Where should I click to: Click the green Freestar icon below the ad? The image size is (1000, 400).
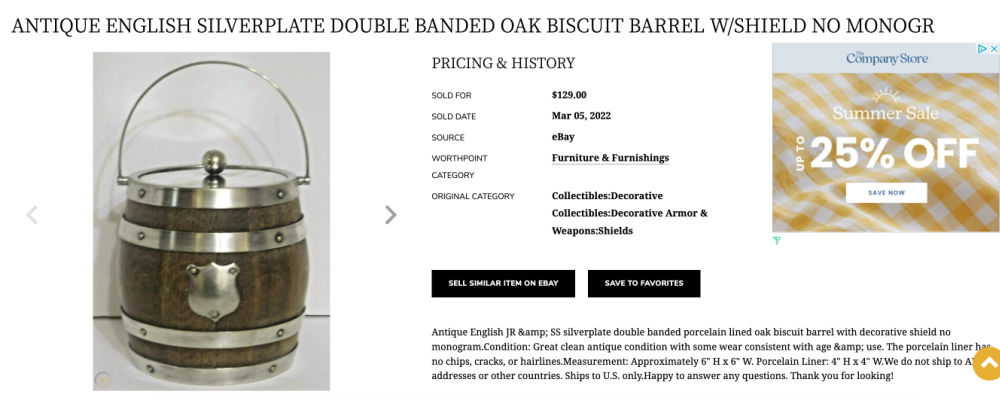click(x=777, y=240)
